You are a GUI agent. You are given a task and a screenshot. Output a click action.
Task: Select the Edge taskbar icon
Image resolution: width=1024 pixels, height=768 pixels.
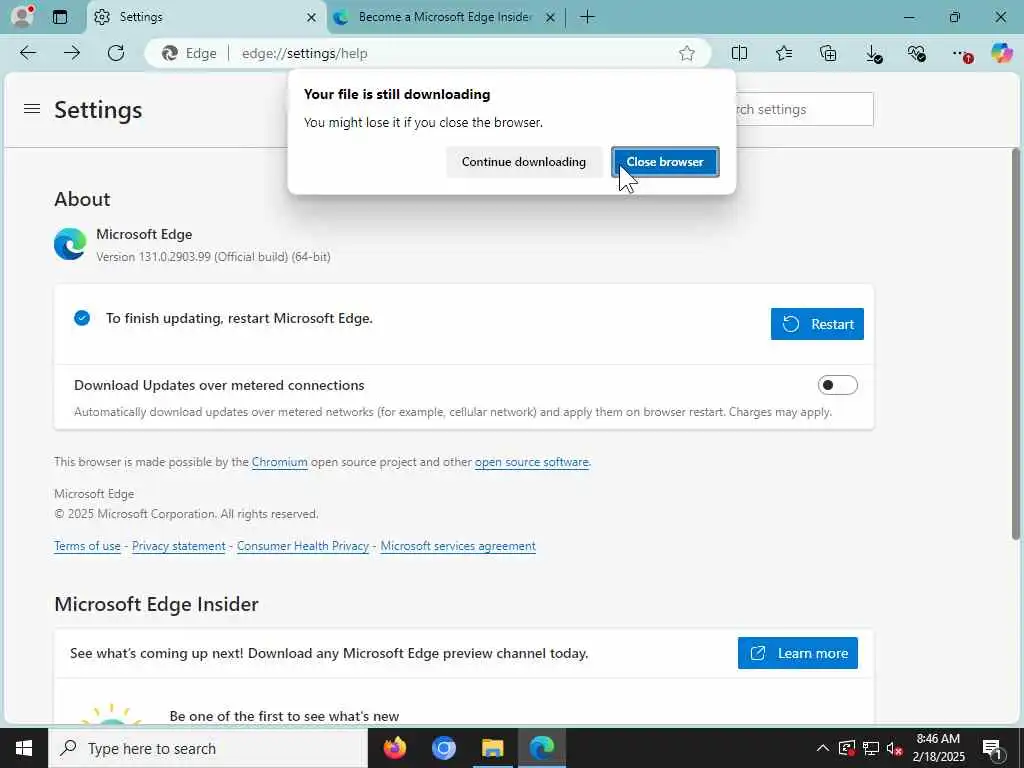(541, 748)
